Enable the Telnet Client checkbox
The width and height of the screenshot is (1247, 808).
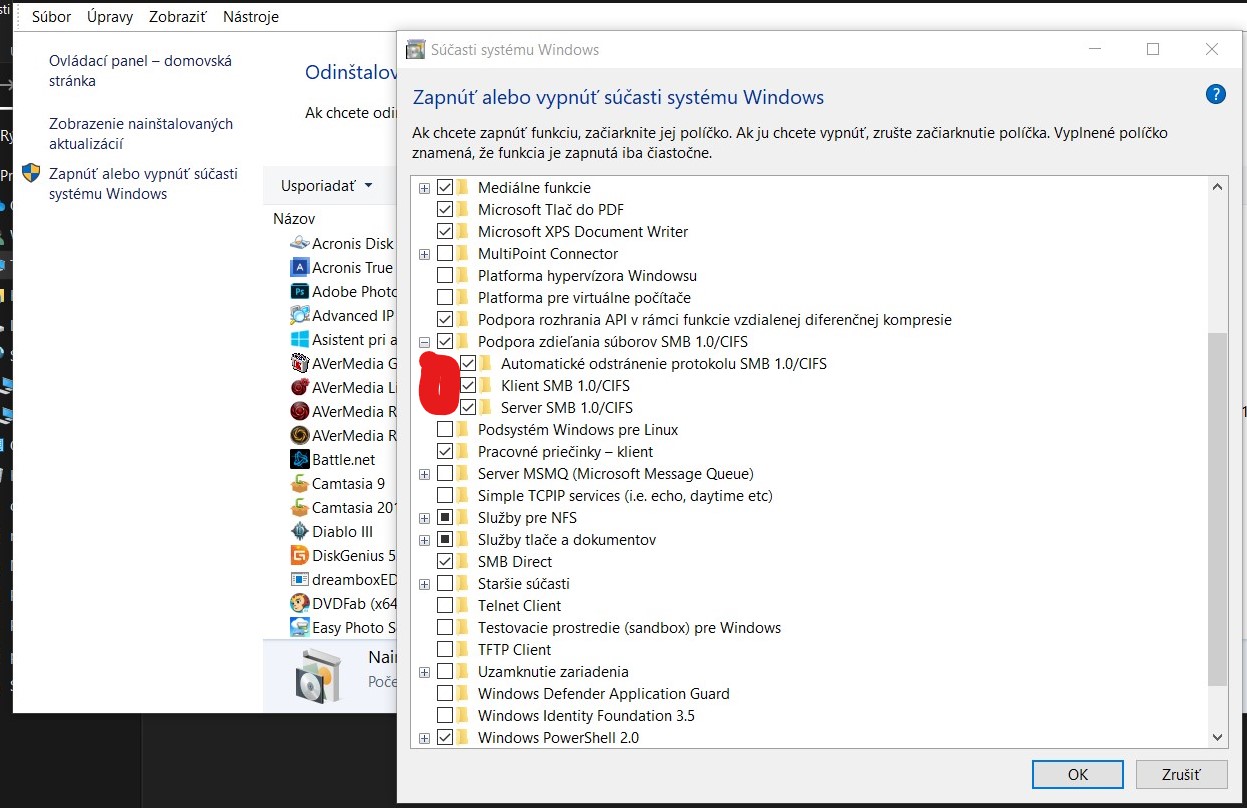click(445, 606)
